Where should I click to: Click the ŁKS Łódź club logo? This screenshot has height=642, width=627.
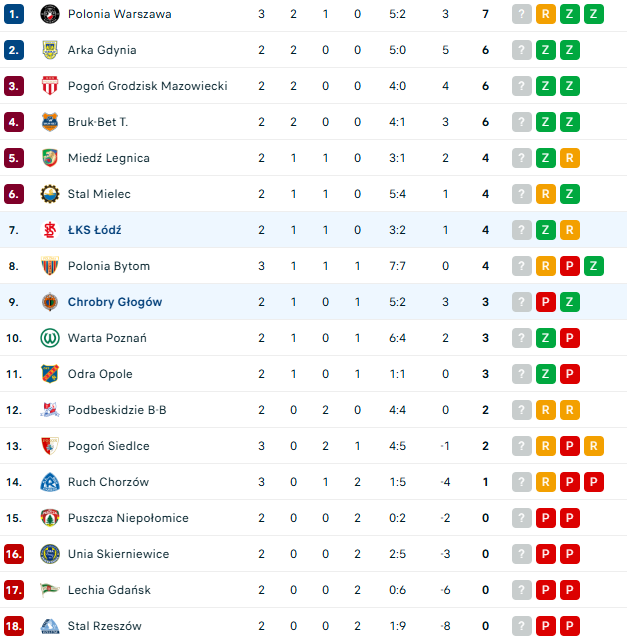click(x=50, y=230)
